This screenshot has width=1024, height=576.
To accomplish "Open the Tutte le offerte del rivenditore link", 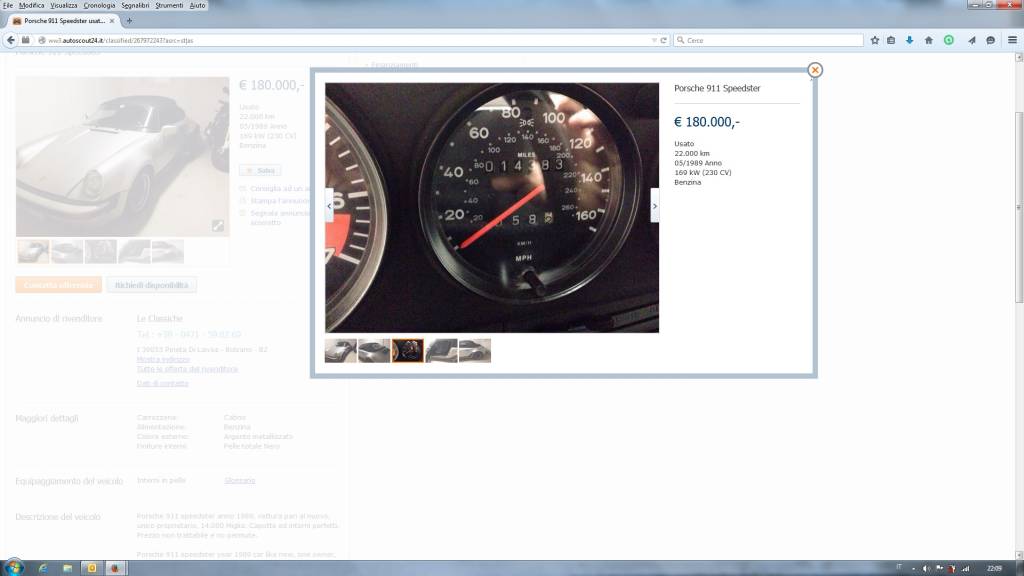I will coord(187,369).
